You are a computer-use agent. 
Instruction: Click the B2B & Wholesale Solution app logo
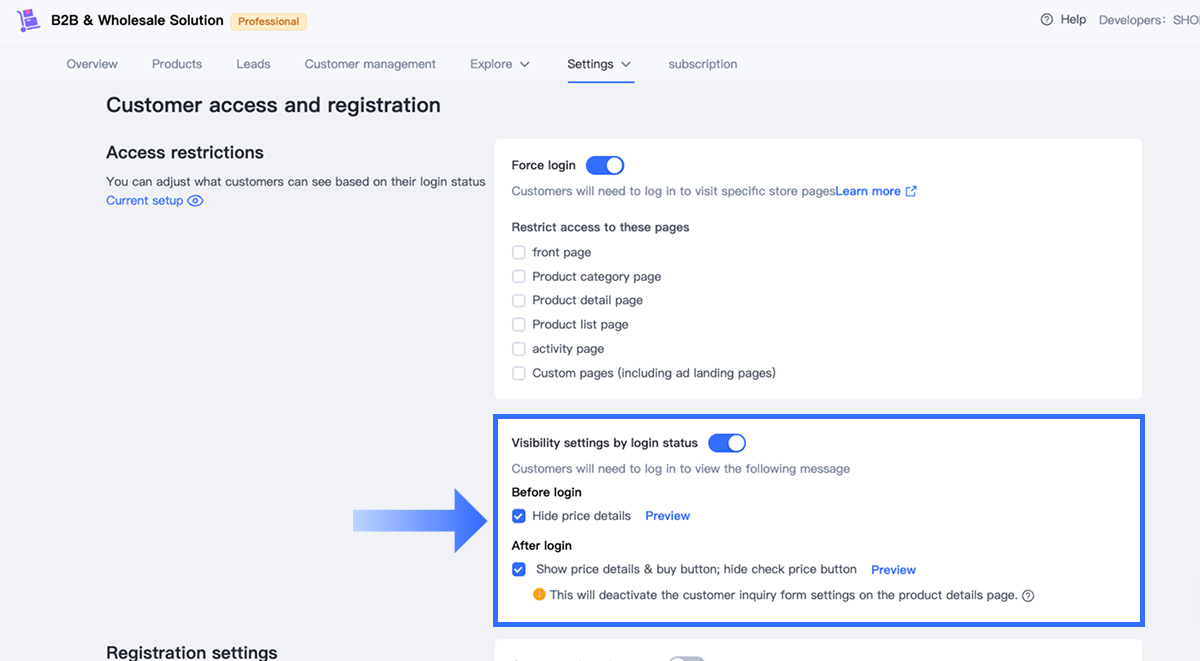(28, 20)
